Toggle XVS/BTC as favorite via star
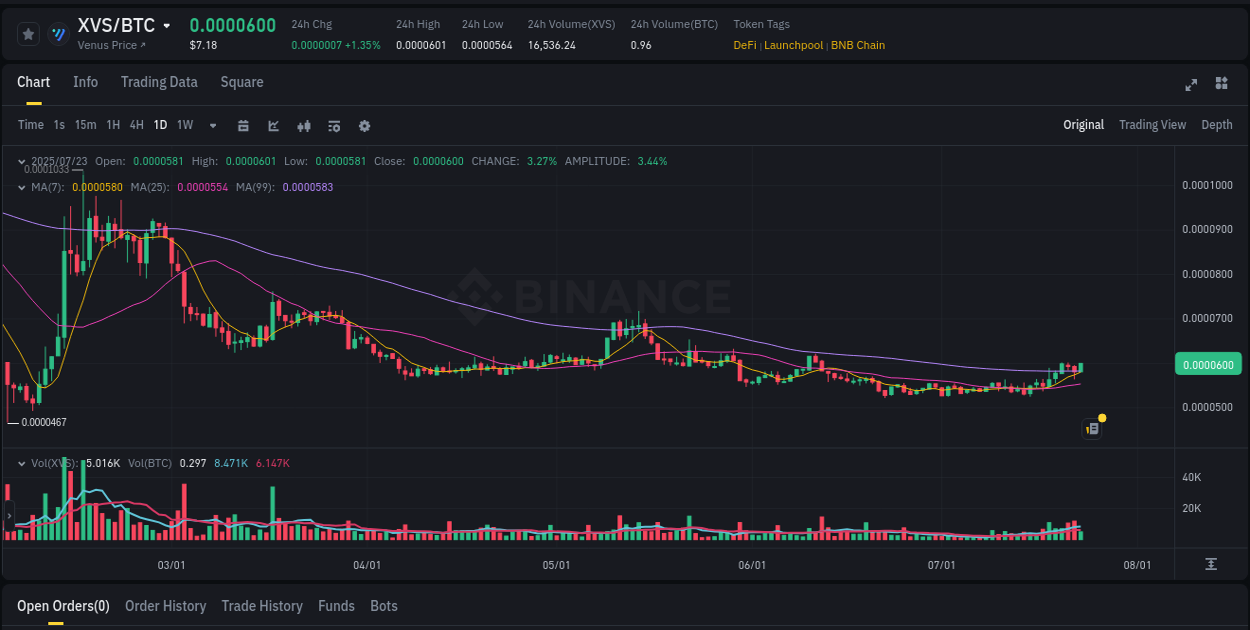 28,33
